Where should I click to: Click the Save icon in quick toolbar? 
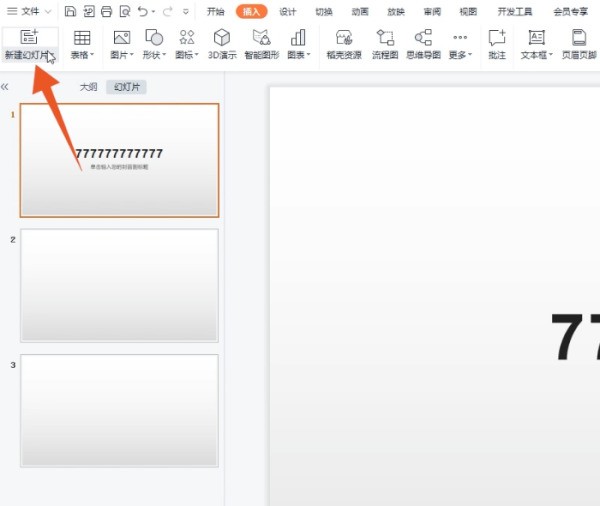point(71,12)
